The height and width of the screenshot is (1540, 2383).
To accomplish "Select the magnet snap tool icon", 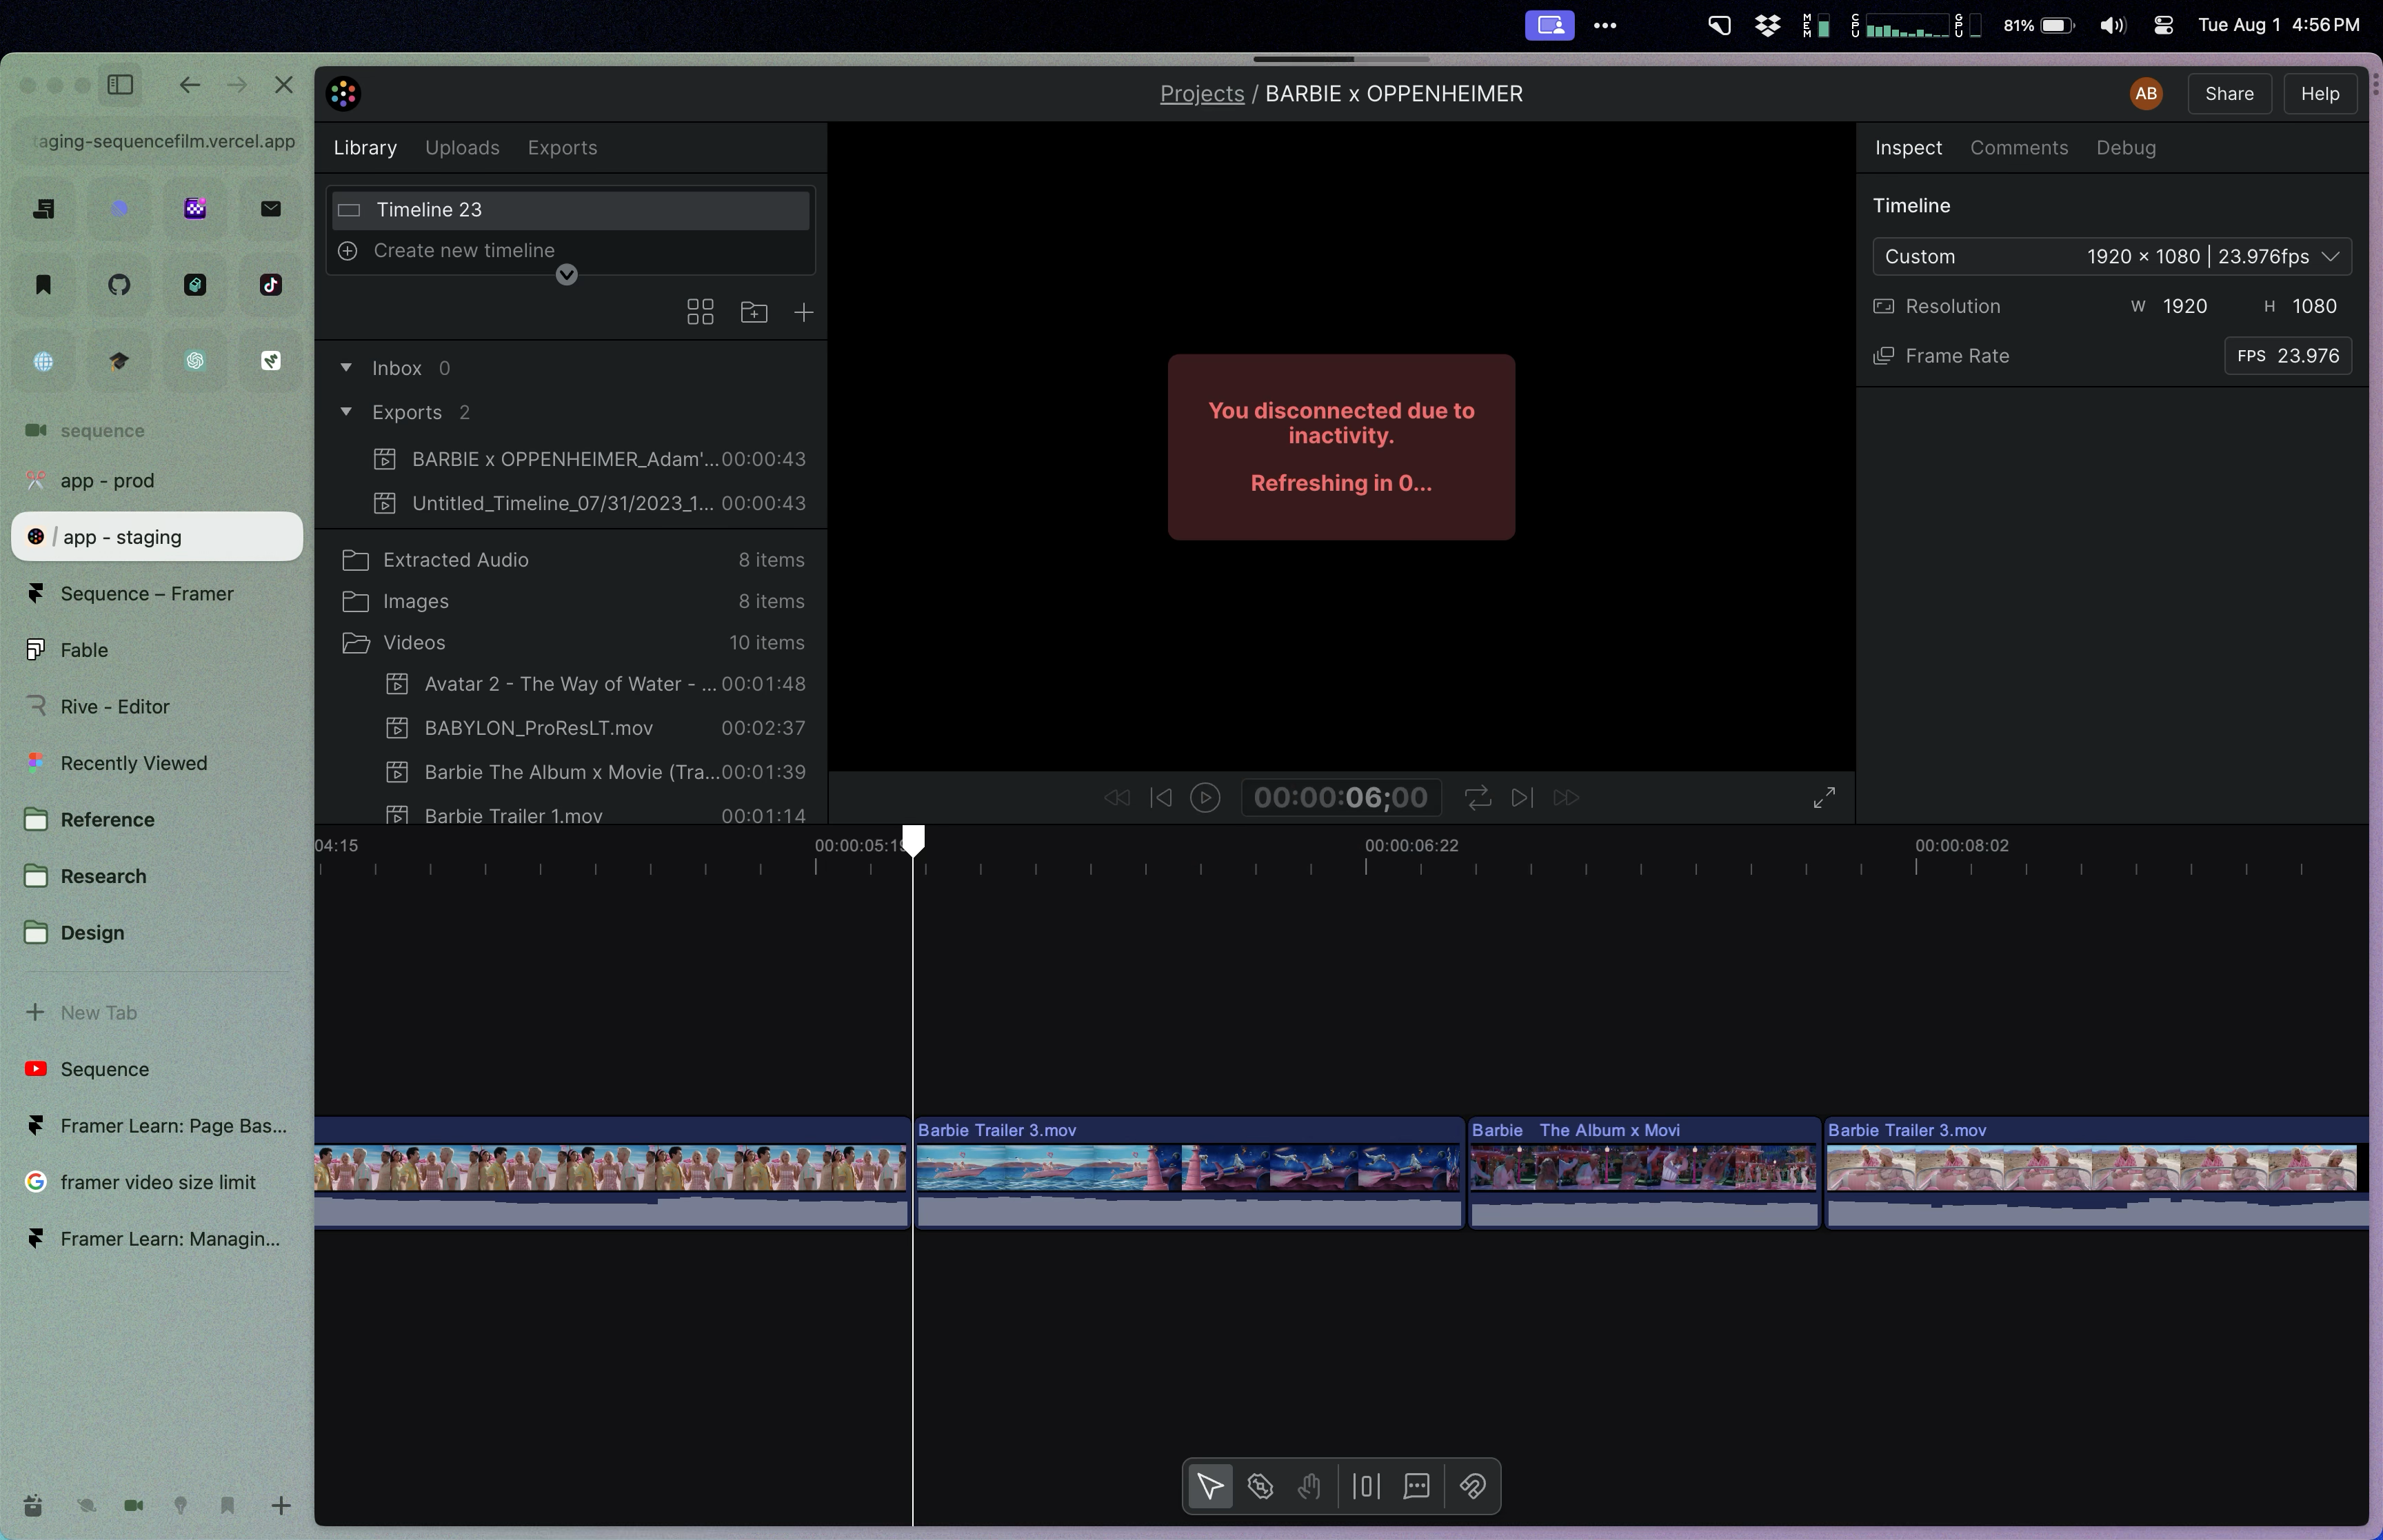I will click(1473, 1486).
